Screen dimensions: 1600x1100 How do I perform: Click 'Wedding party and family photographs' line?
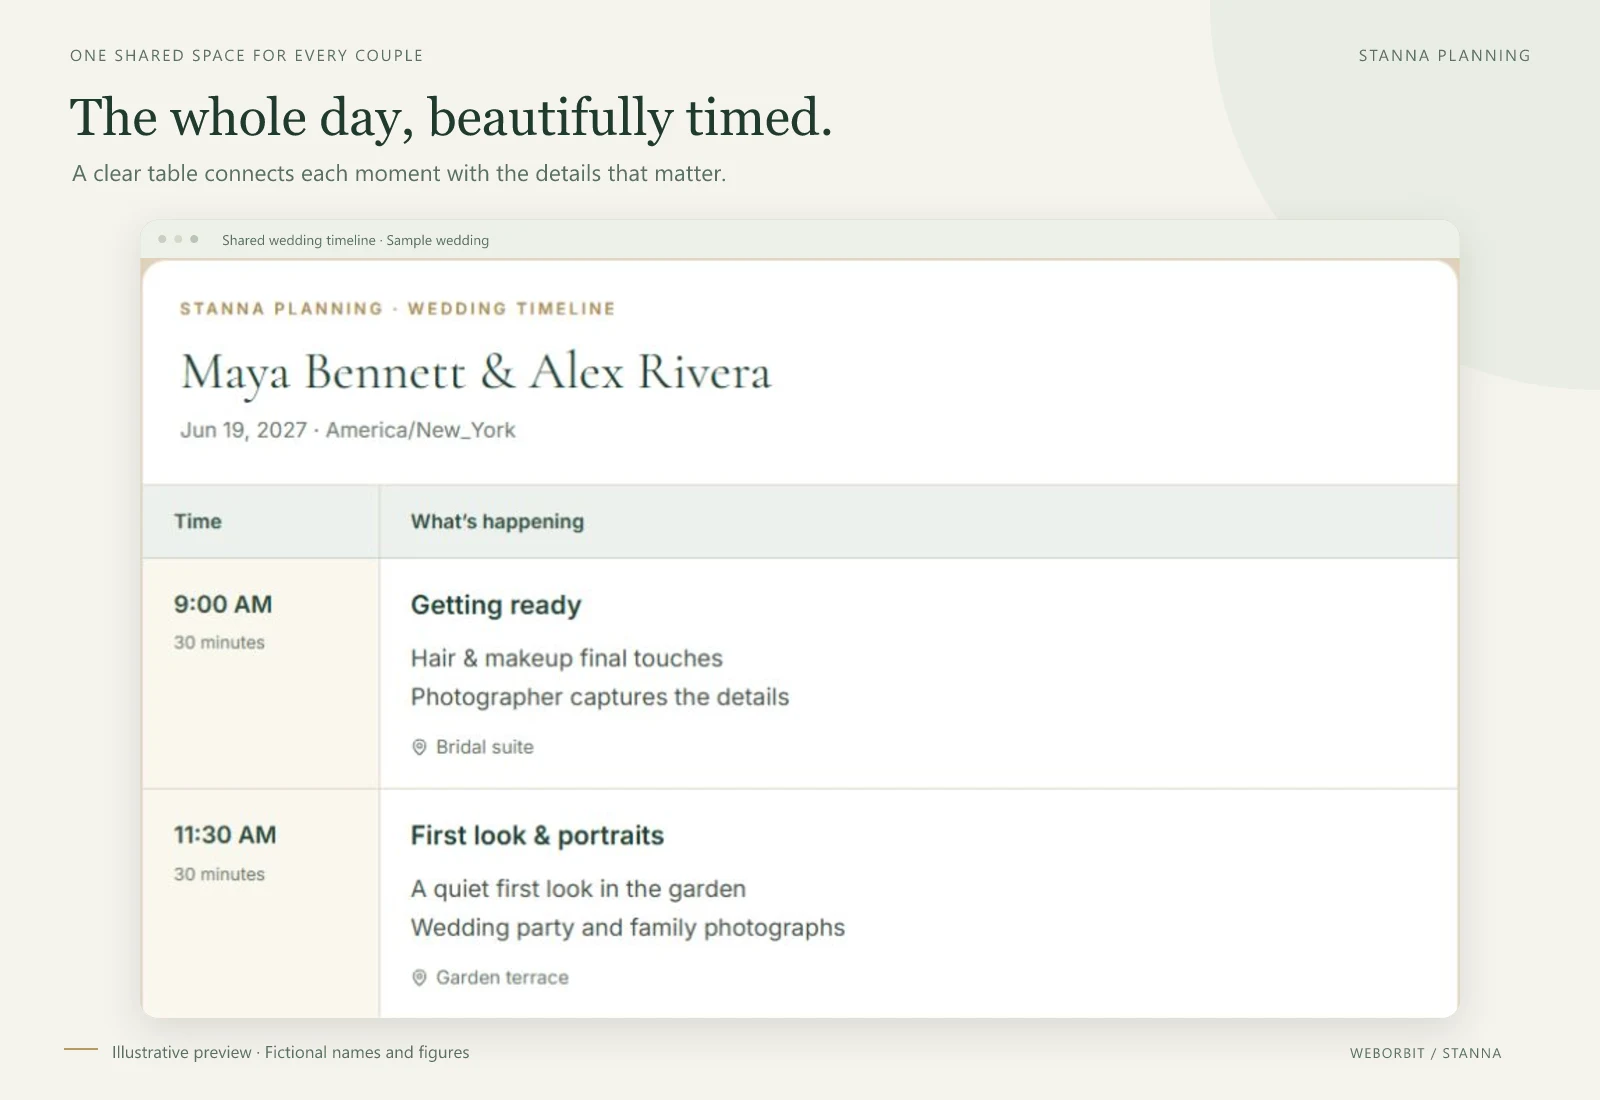tap(628, 928)
